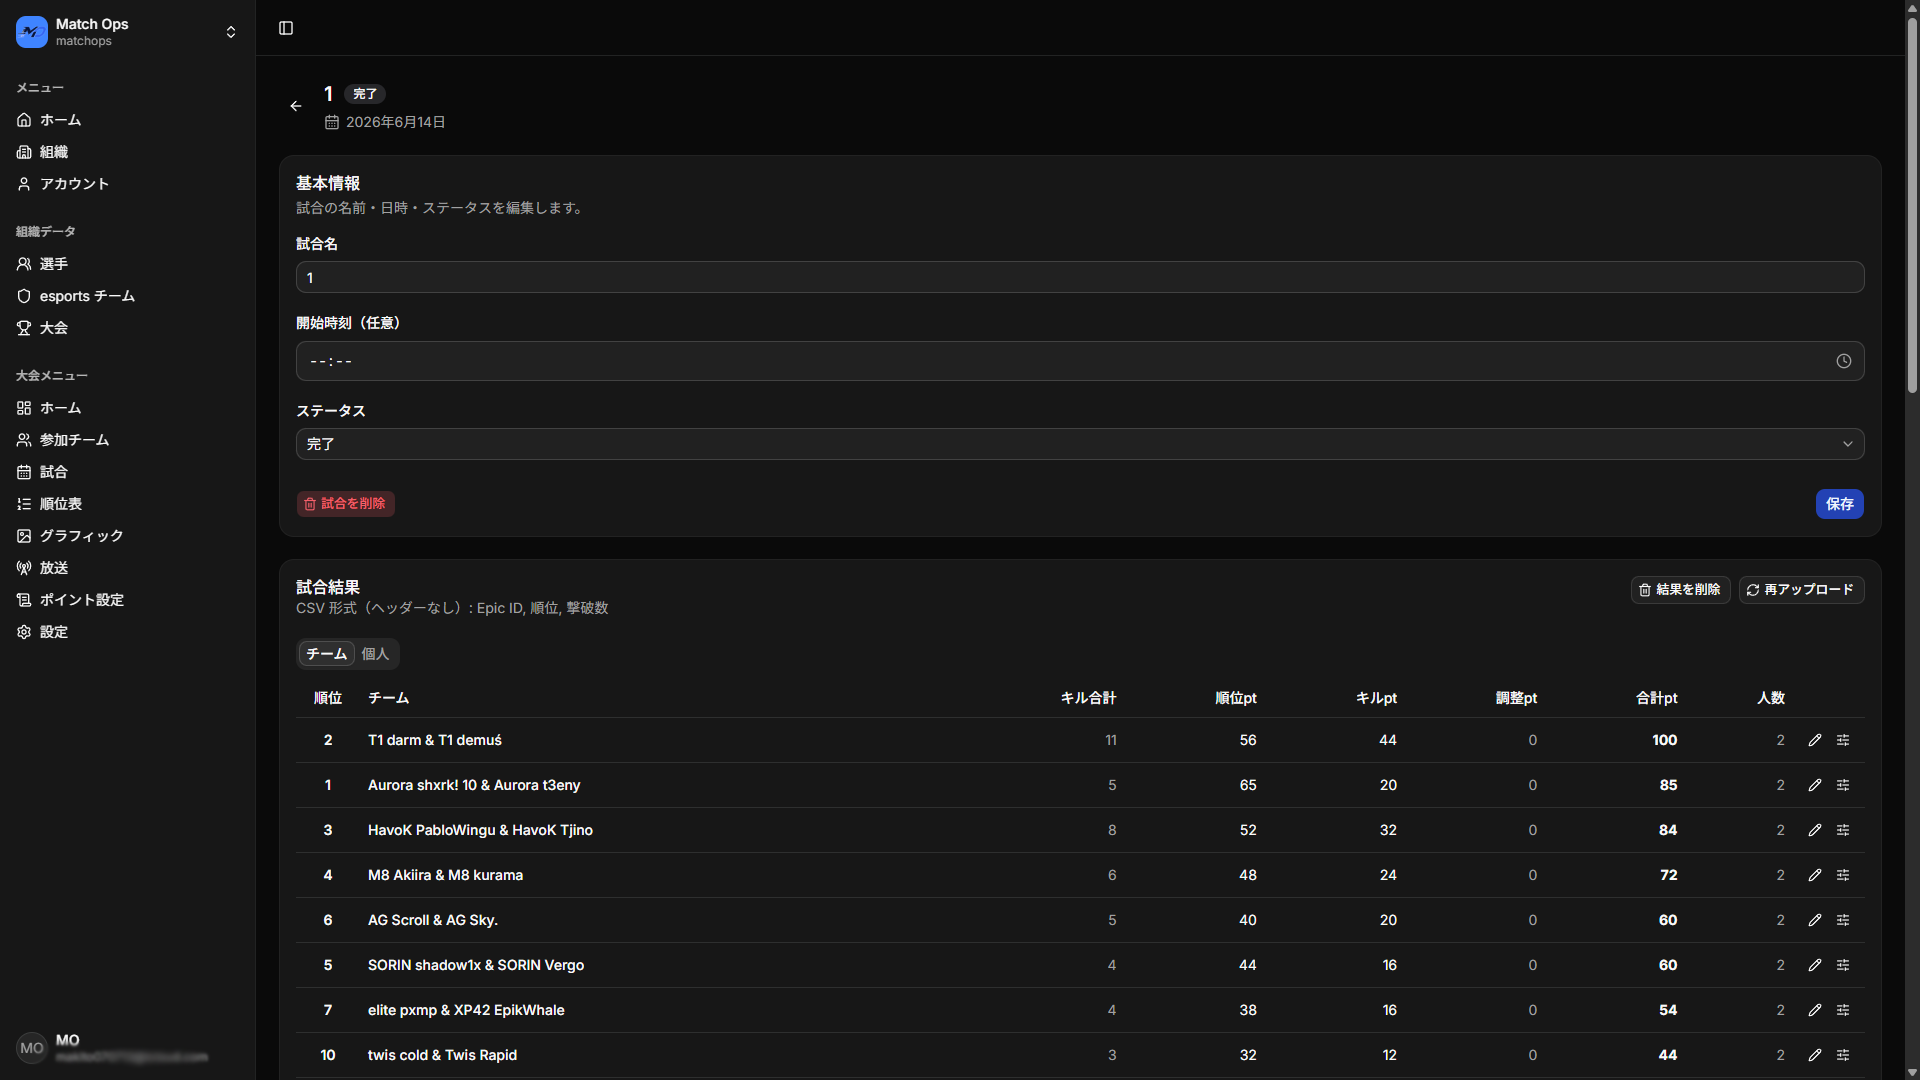Click total points value 100

1665,740
